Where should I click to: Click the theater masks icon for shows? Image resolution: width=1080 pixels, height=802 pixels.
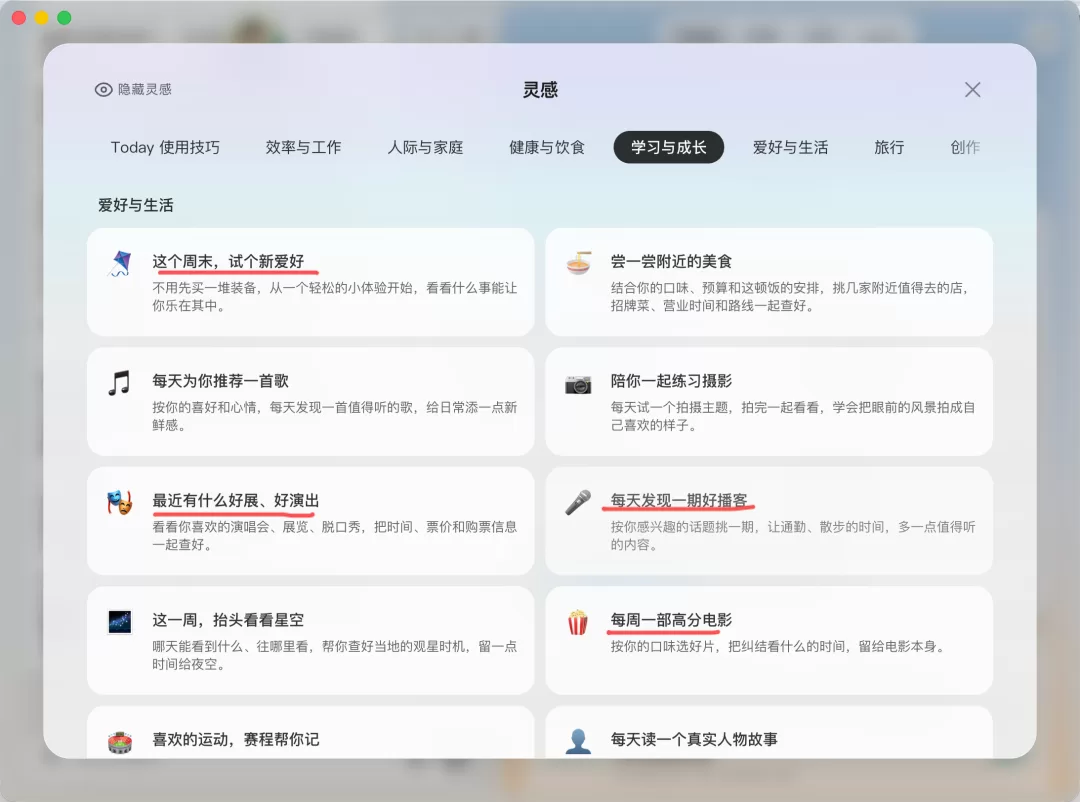coord(120,502)
